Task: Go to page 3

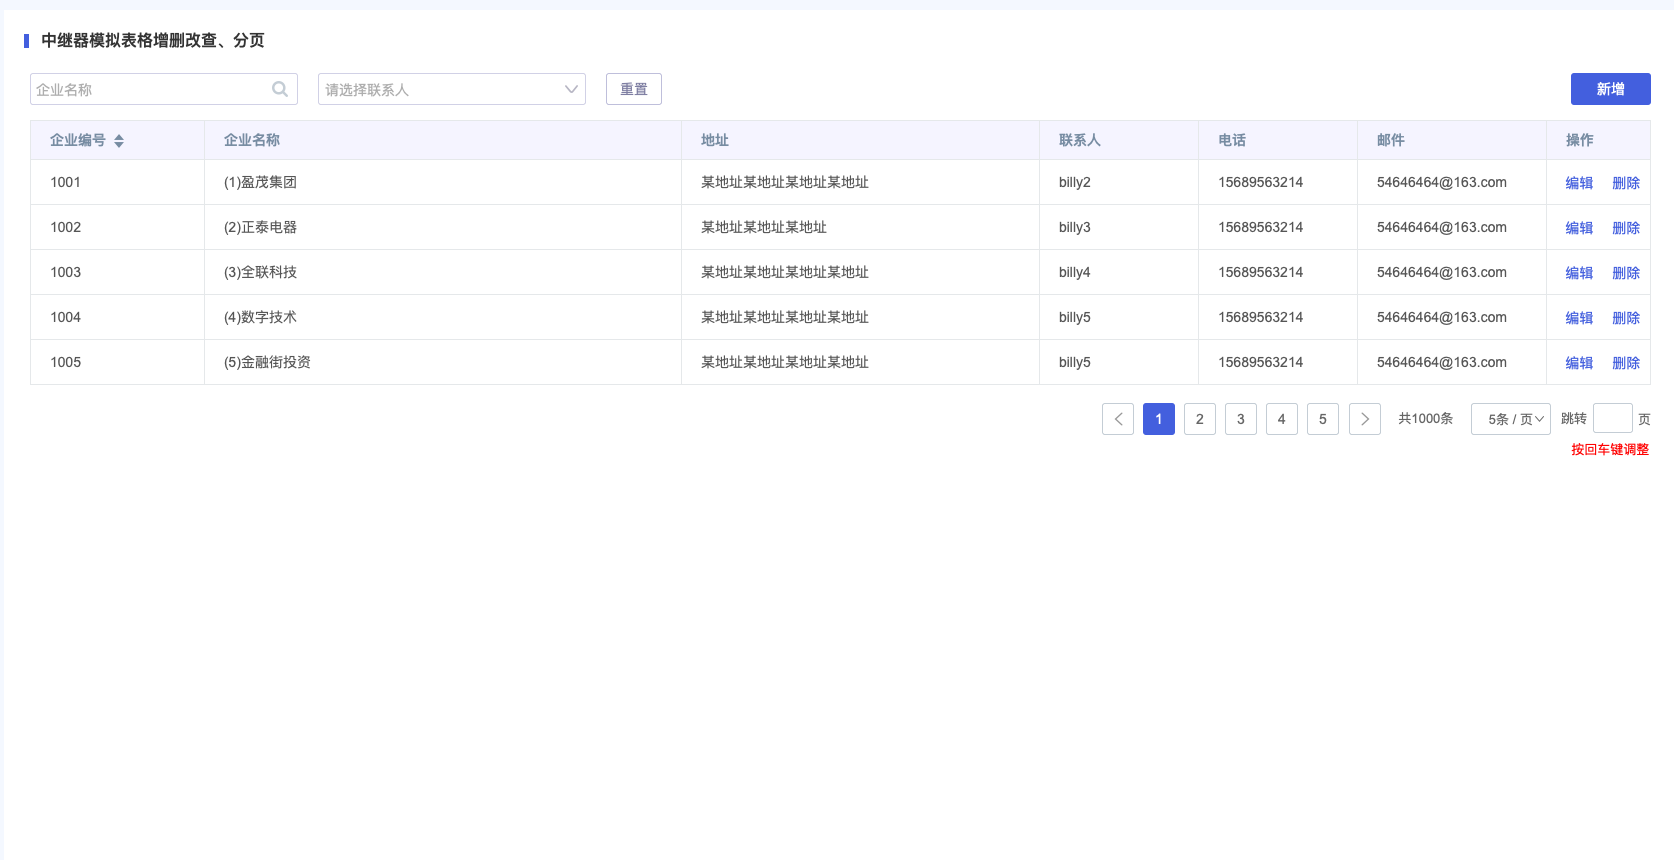Action: [1241, 419]
